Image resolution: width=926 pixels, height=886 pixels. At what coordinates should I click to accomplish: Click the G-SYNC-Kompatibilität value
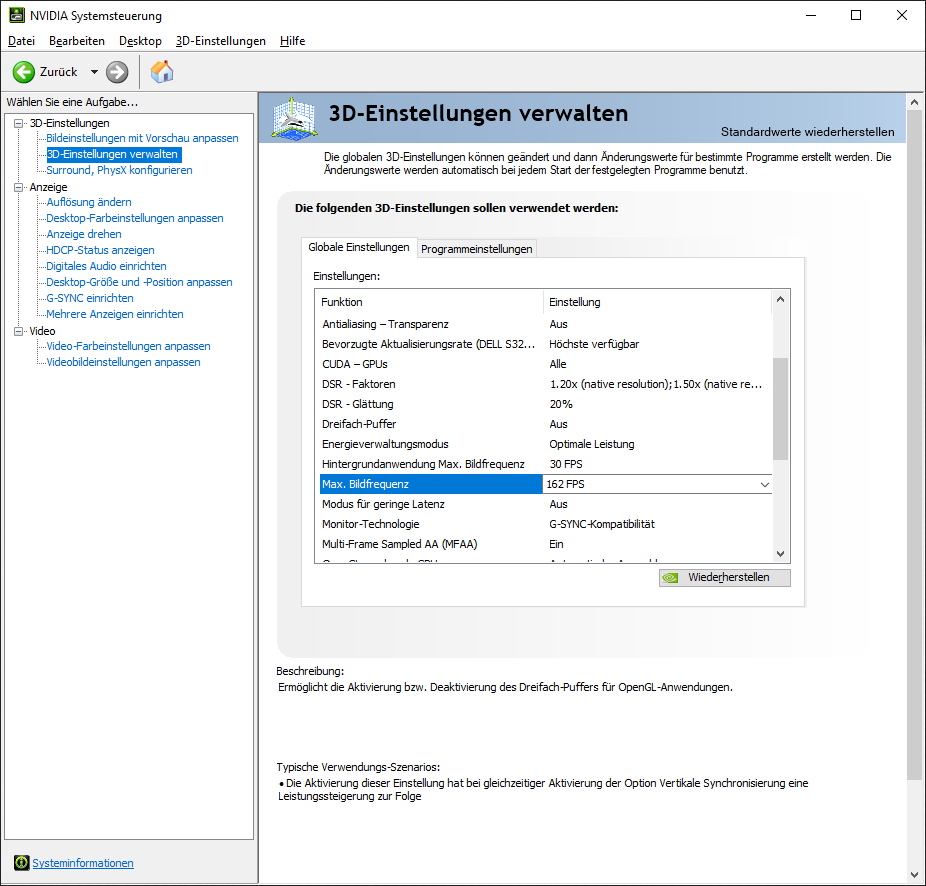[x=602, y=524]
